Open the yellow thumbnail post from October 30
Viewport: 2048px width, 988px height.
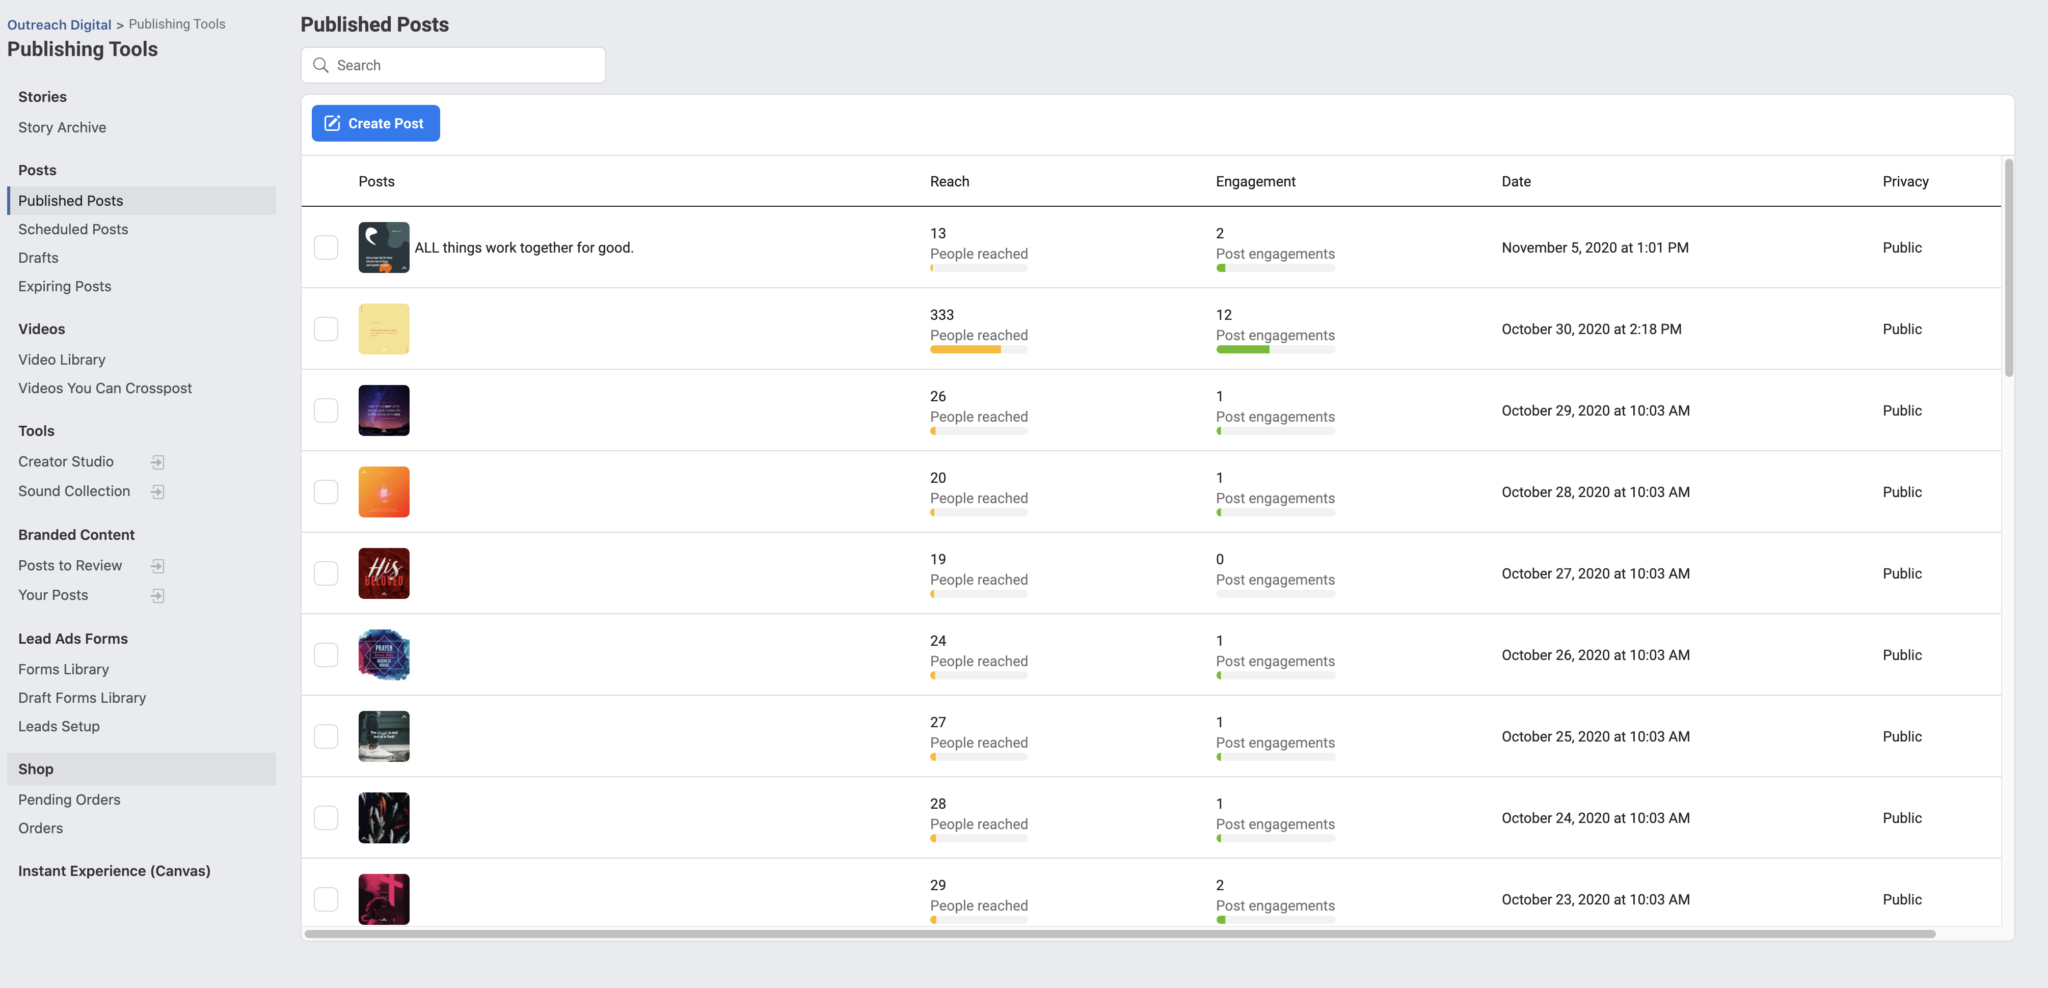coord(384,329)
